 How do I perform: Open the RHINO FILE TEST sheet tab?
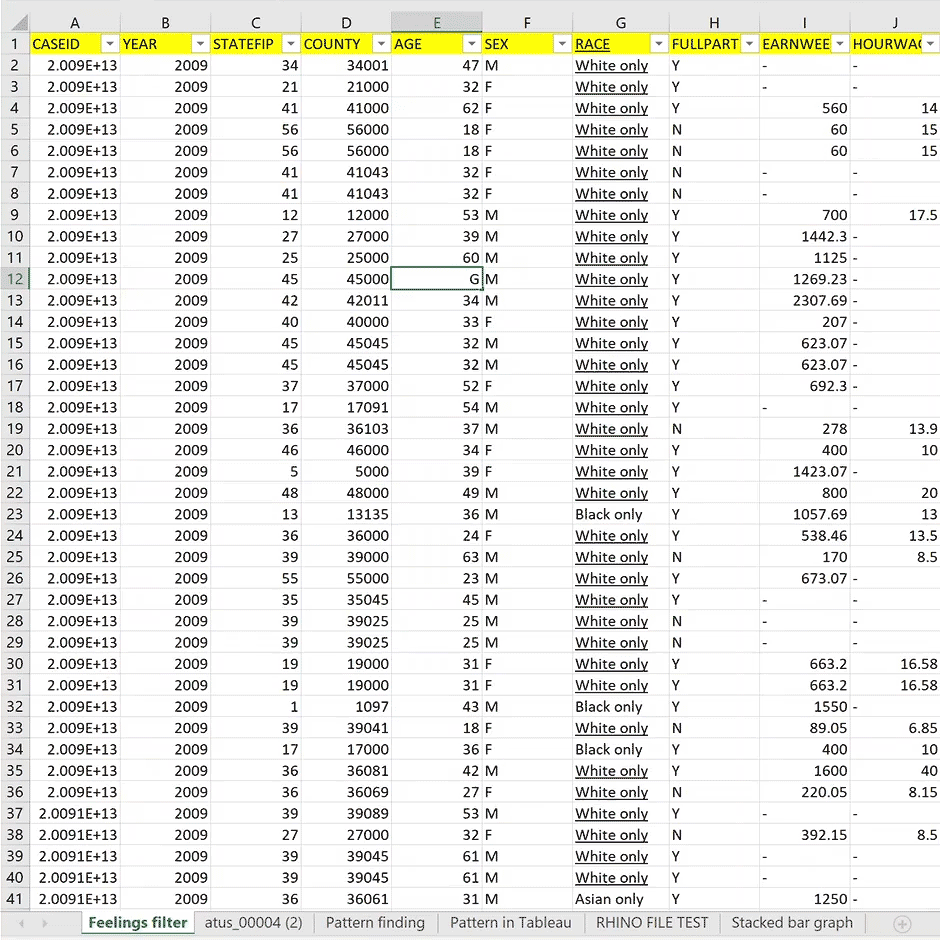click(652, 923)
